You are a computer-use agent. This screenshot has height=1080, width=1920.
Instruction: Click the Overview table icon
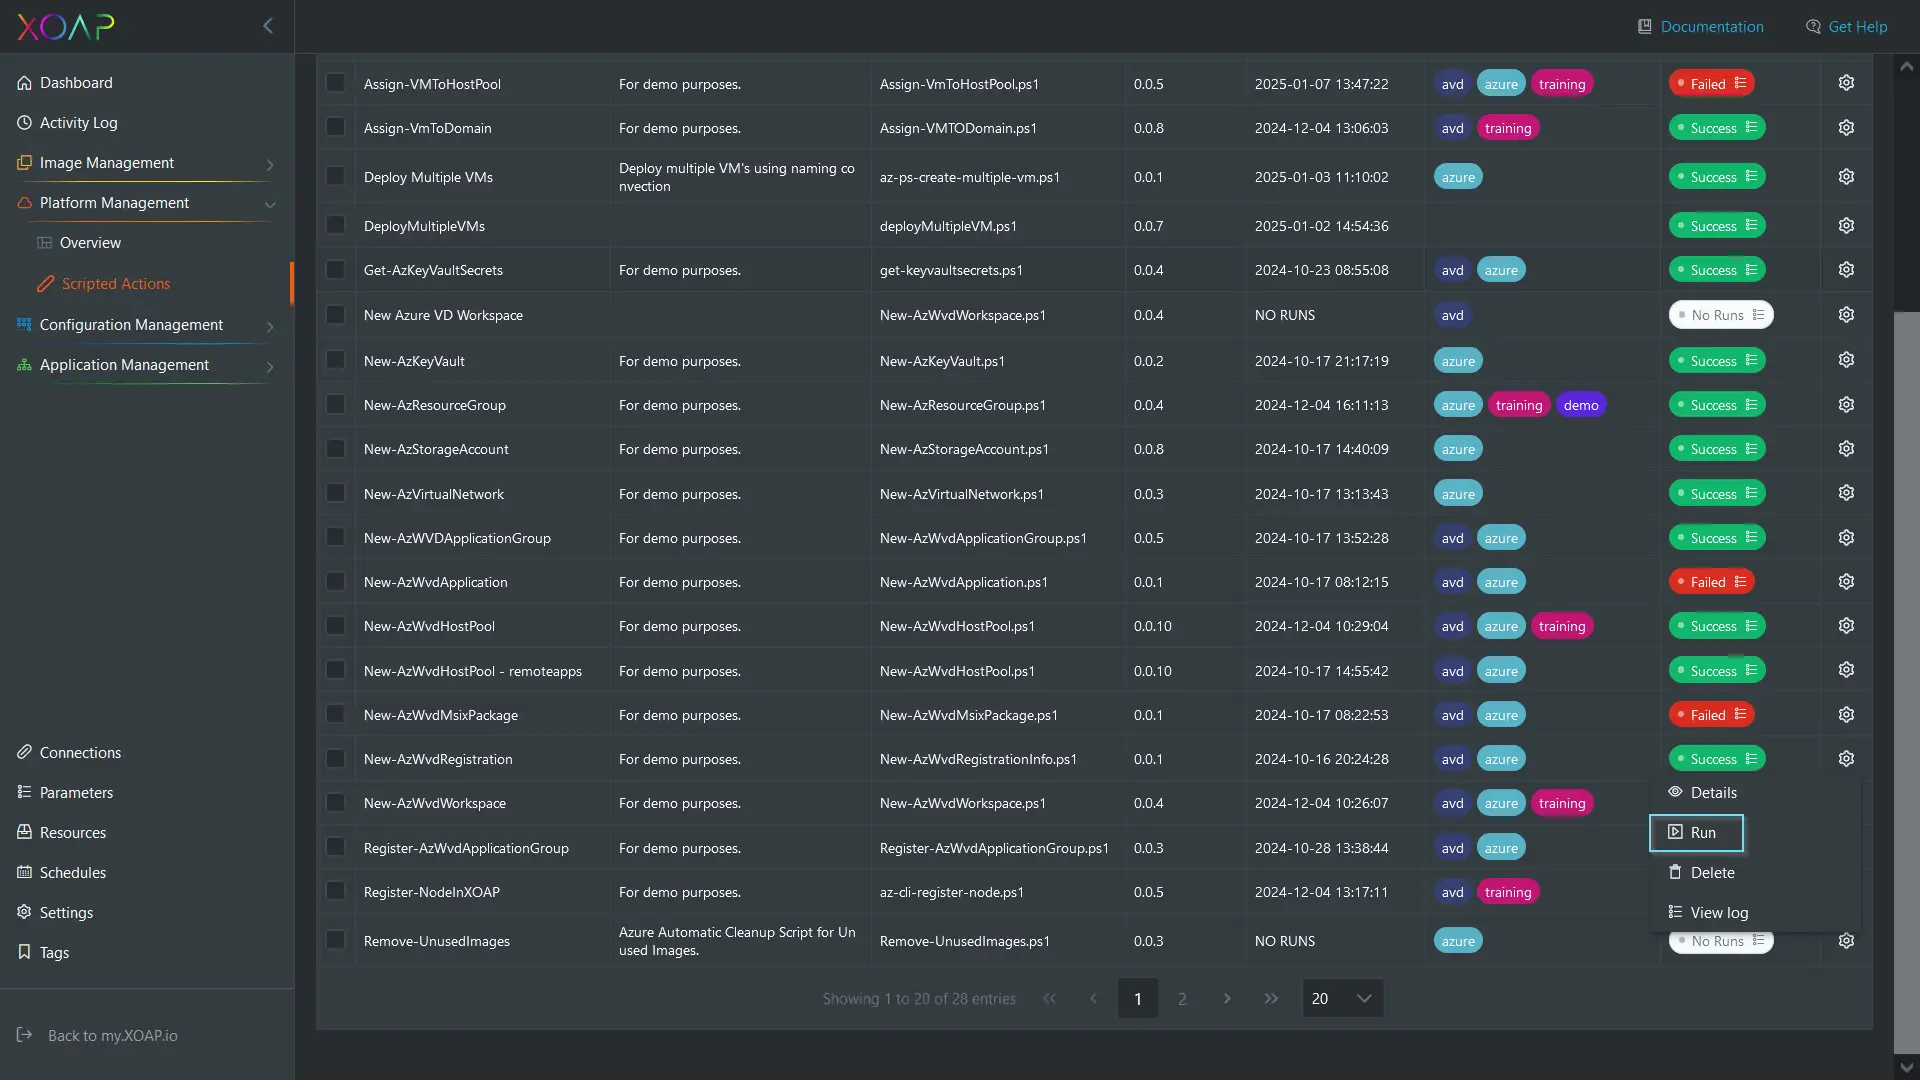tap(44, 243)
